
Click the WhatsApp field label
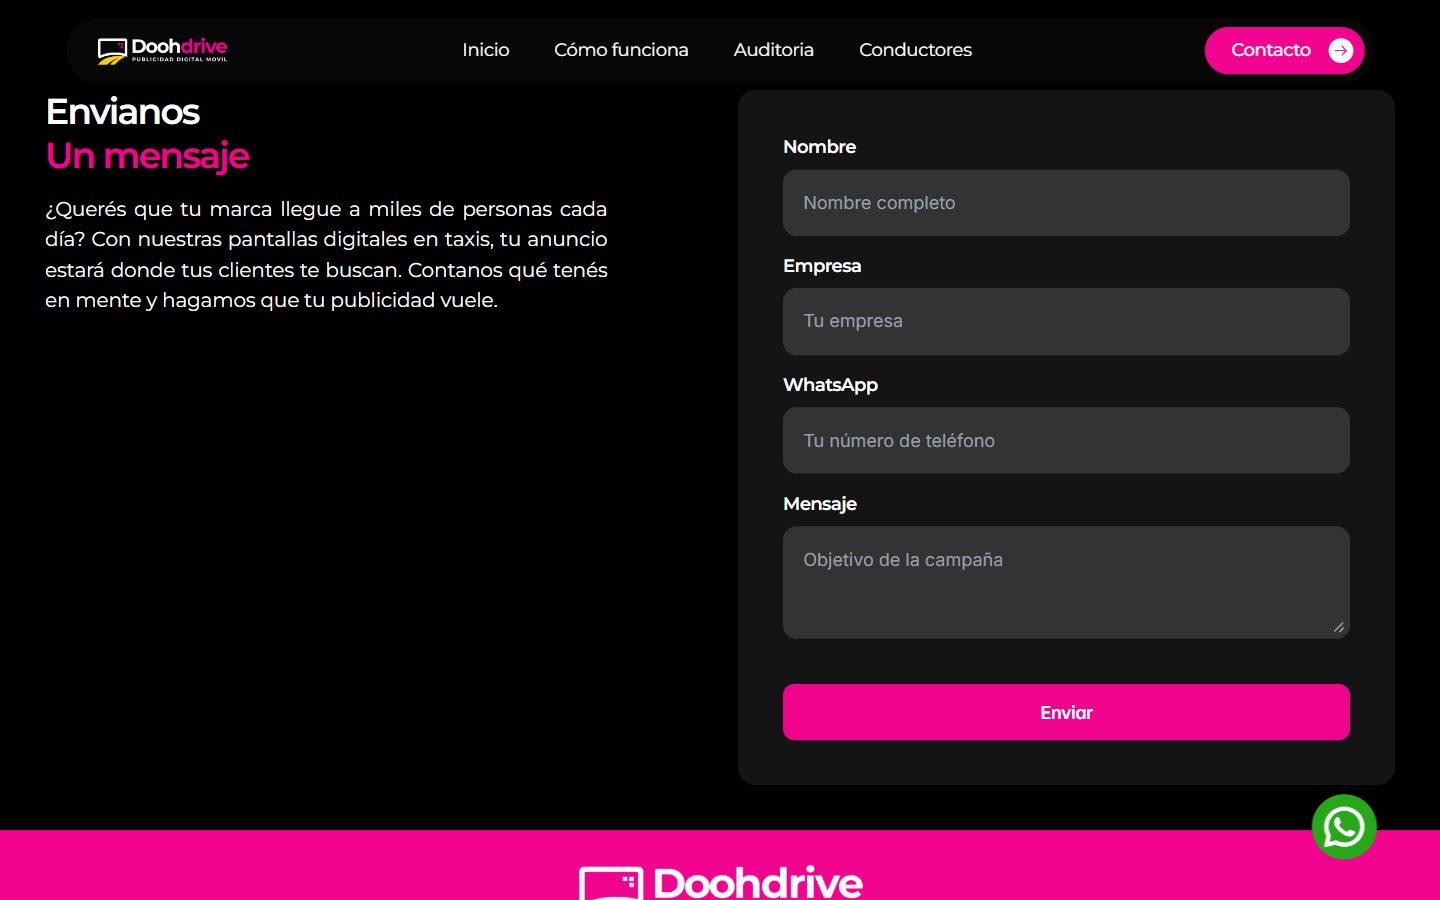click(x=831, y=385)
